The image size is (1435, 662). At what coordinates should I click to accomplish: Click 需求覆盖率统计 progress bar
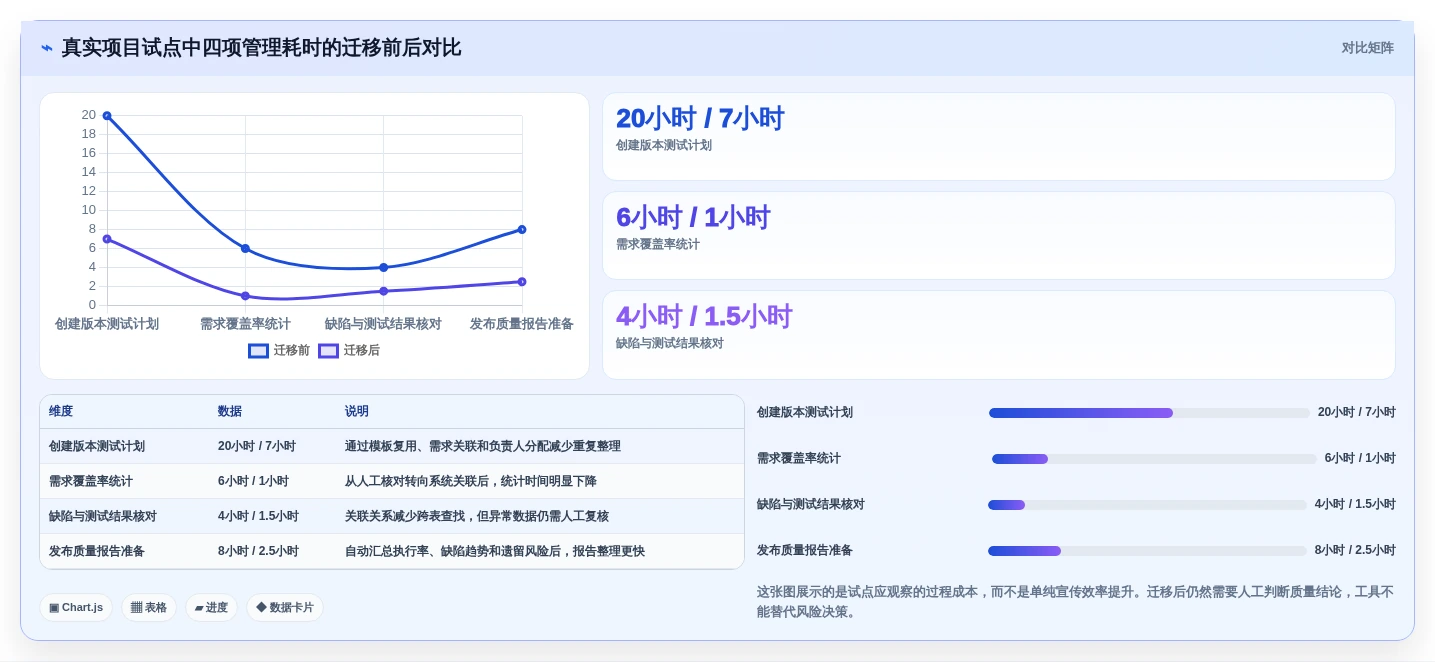1154,459
